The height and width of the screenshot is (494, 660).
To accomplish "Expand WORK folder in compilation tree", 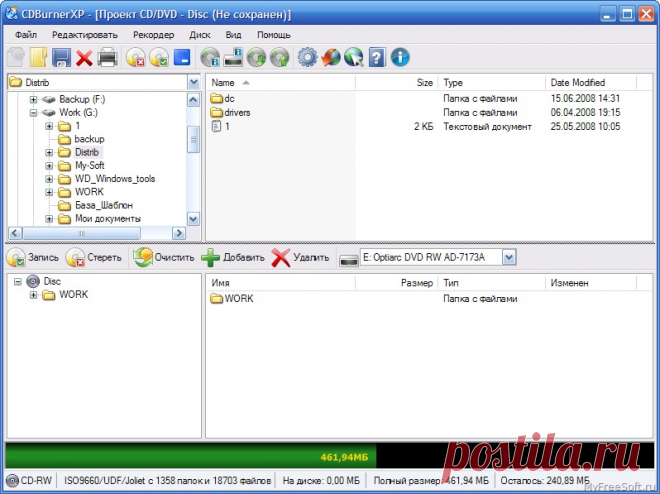I will click(33, 295).
